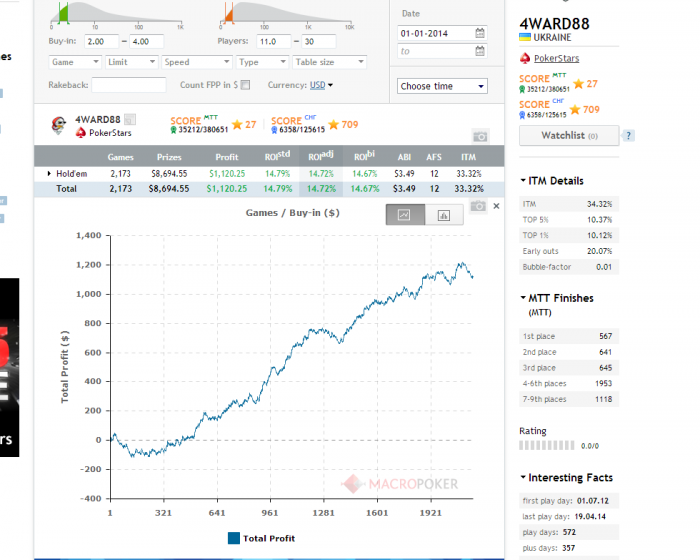Image resolution: width=700 pixels, height=560 pixels.
Task: Check the Count FPP in $ checkbox
Action: [x=245, y=85]
